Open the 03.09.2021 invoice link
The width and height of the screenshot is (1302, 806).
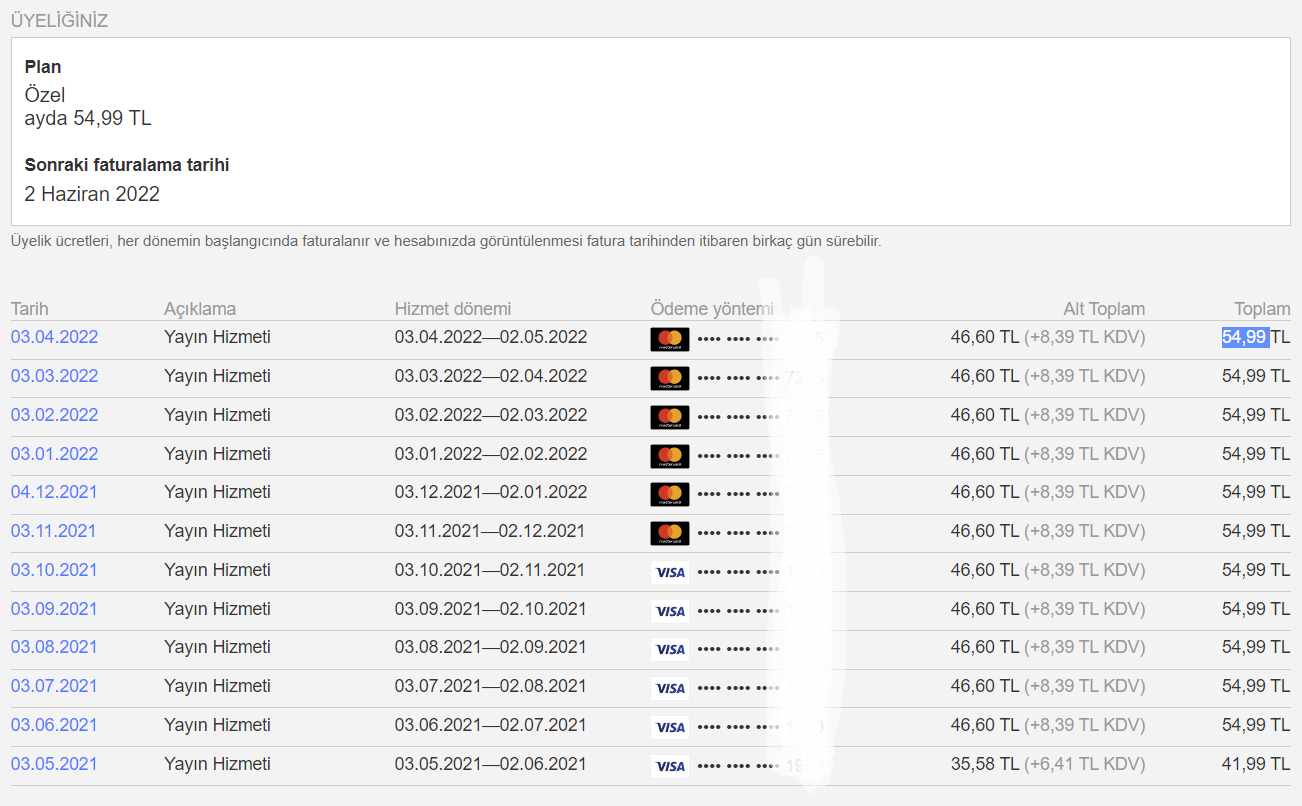tap(54, 609)
